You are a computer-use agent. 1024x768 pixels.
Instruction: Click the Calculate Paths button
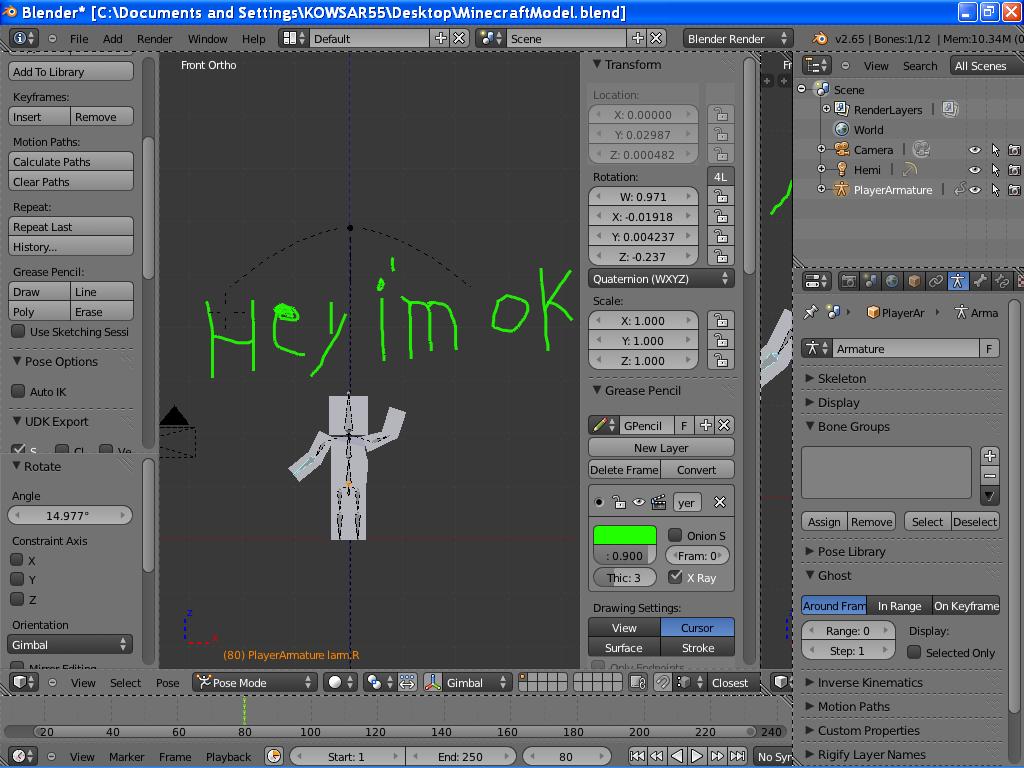(71, 161)
